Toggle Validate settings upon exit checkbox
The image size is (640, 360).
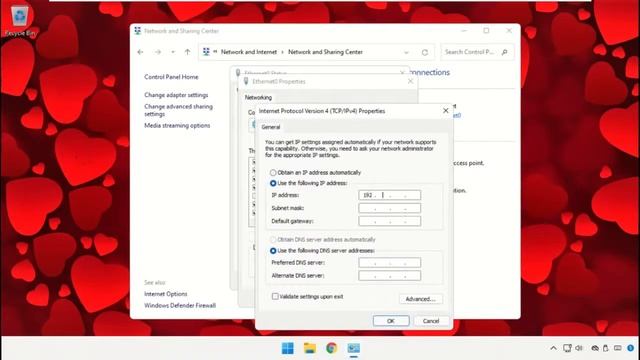[275, 296]
